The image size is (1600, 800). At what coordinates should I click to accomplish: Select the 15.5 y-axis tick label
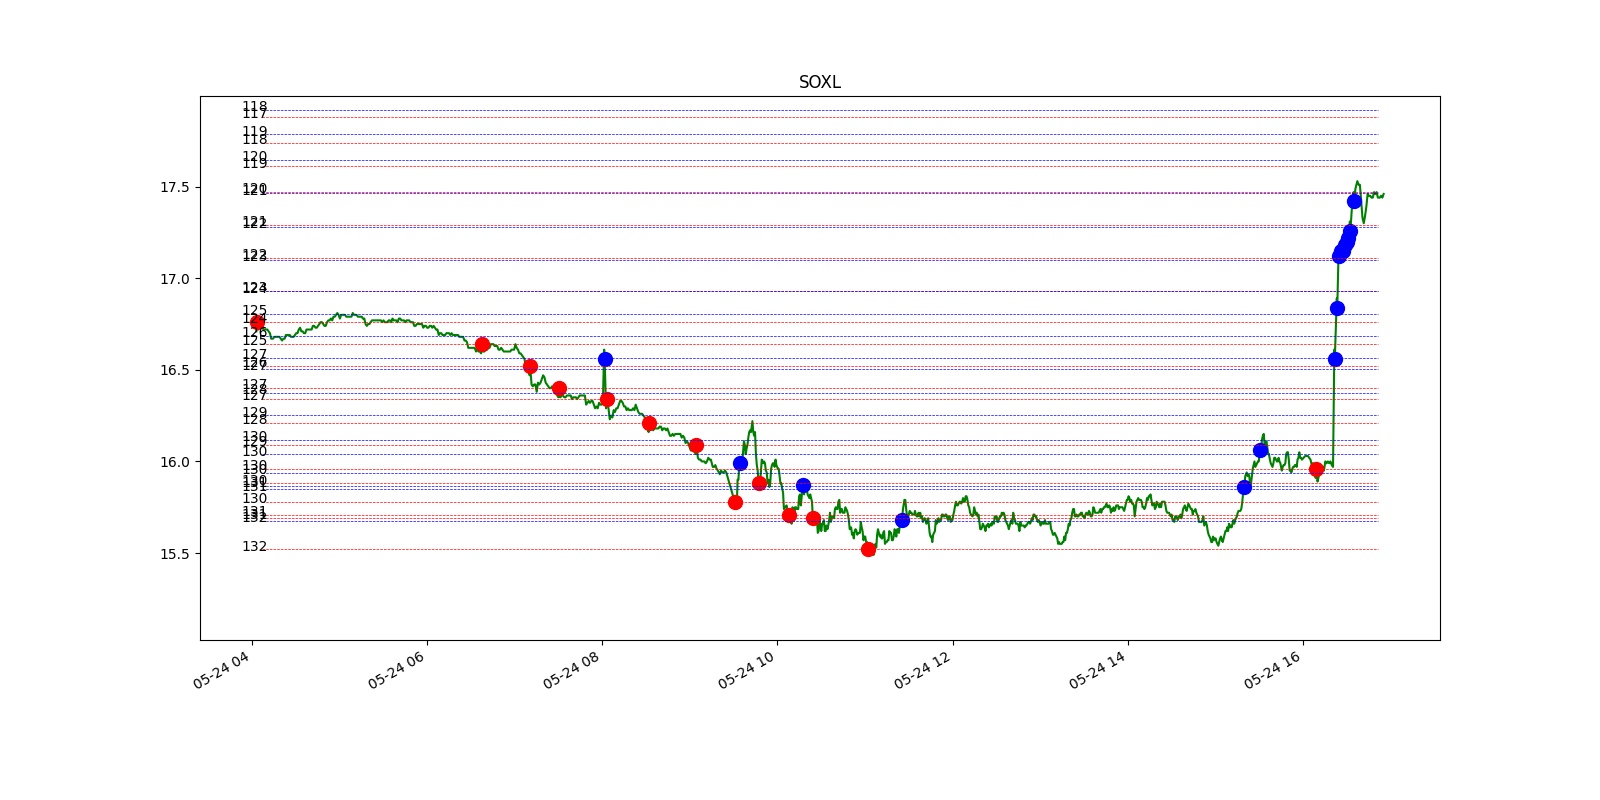coord(174,554)
